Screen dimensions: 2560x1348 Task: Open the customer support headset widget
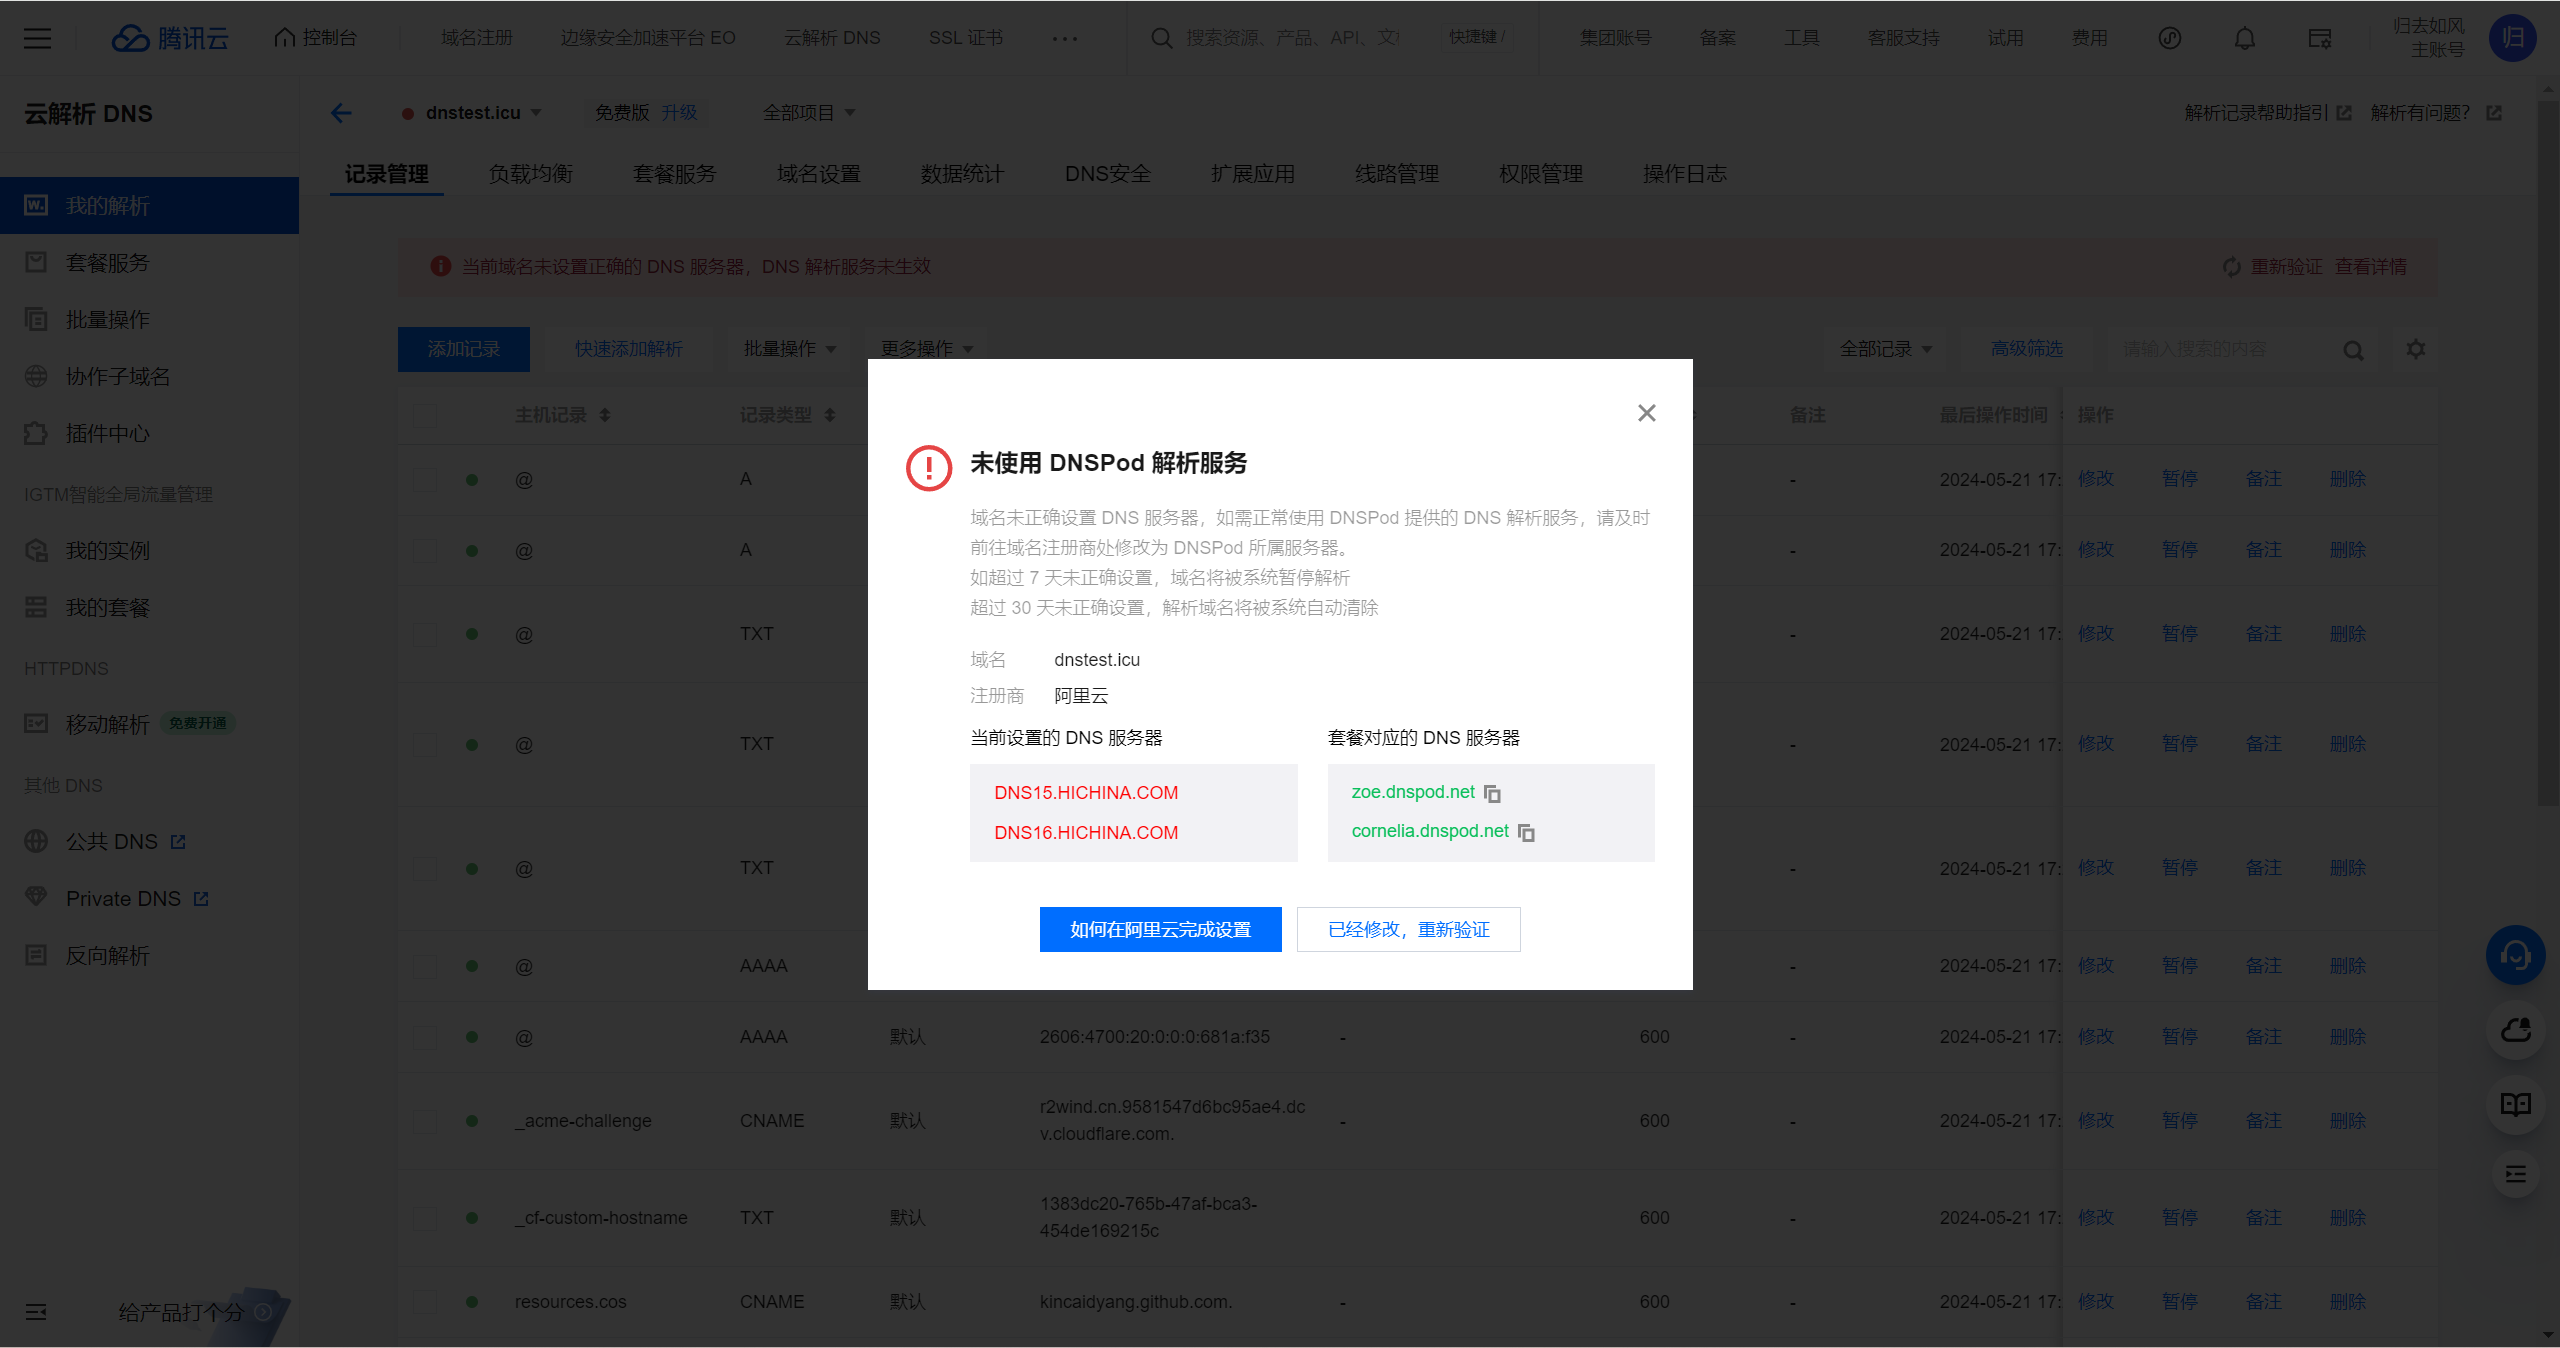tap(2515, 956)
